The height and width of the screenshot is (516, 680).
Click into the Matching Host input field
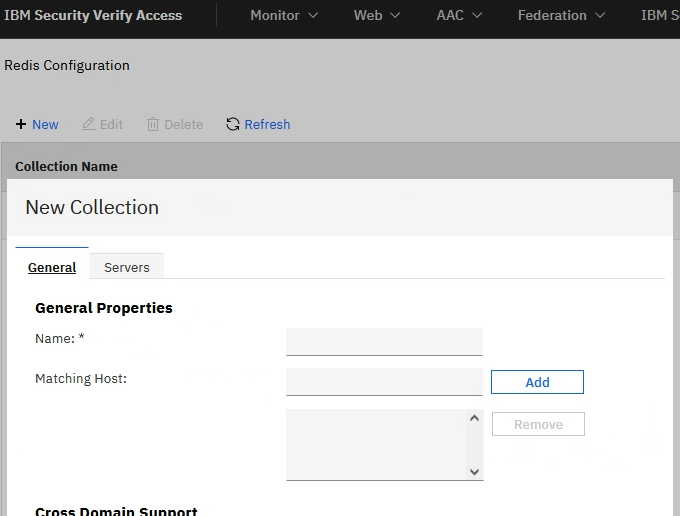click(384, 382)
